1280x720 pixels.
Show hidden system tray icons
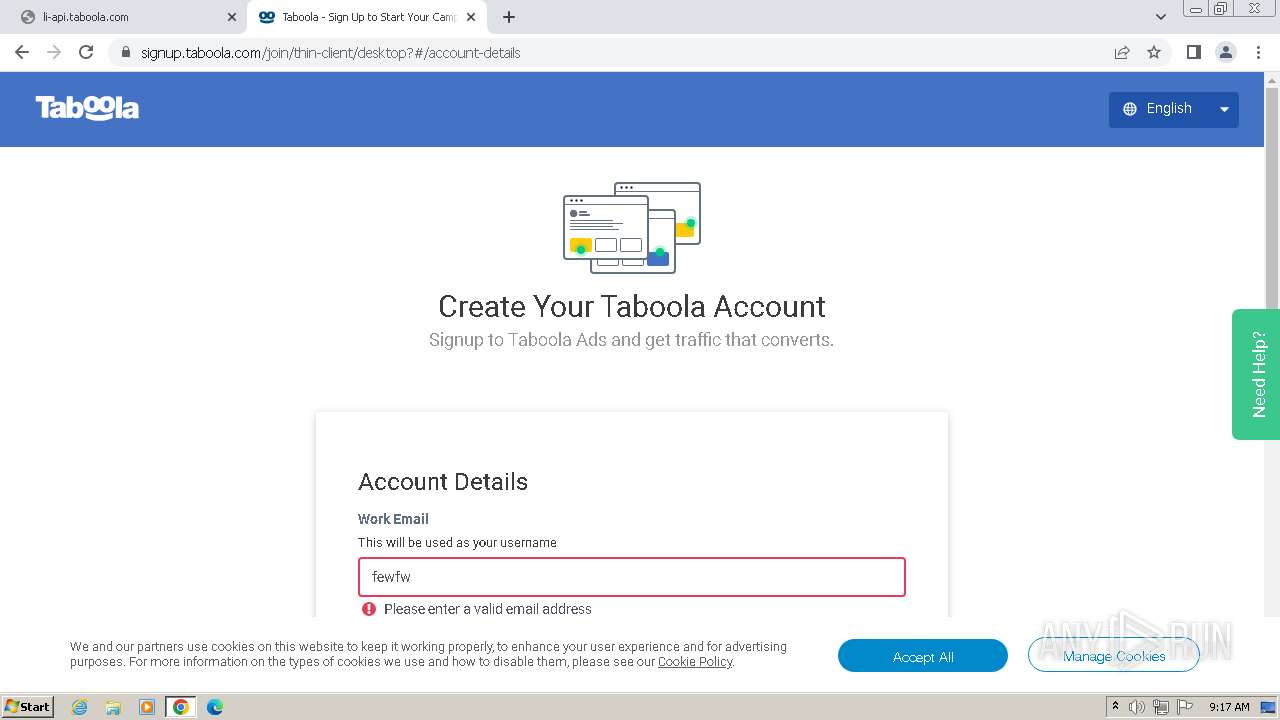click(x=1116, y=707)
